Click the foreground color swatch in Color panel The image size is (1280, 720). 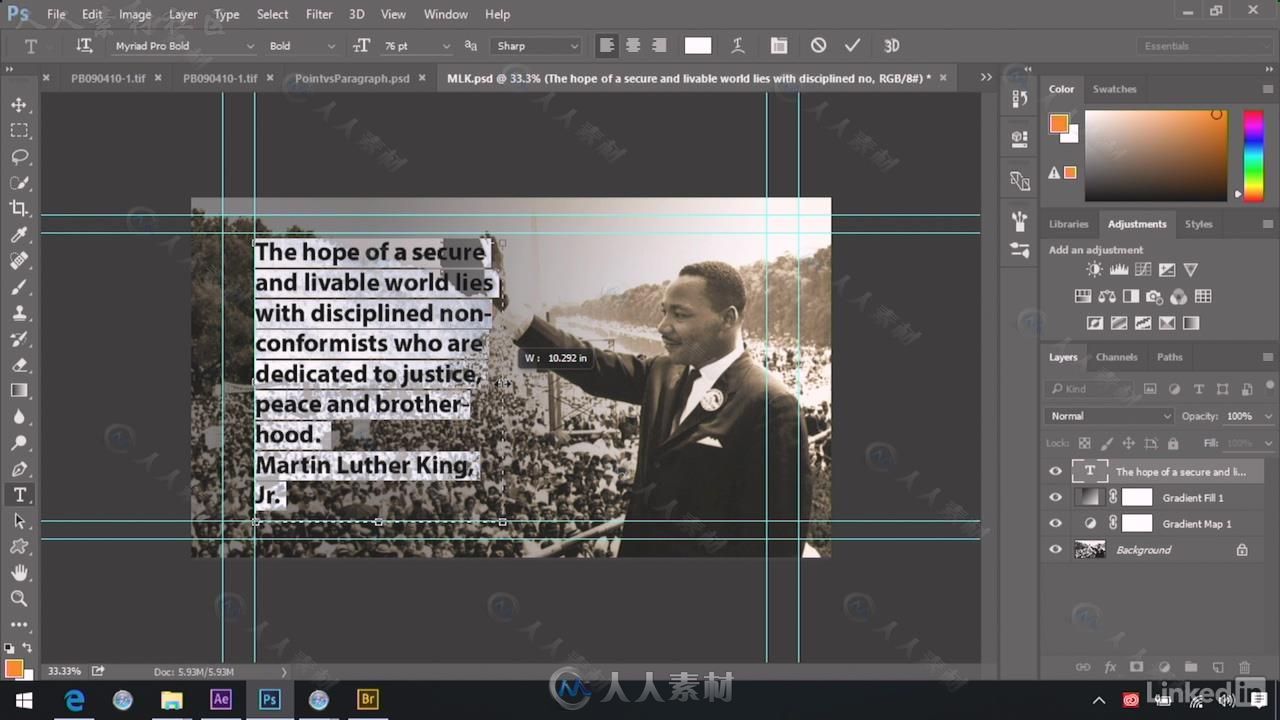[1058, 124]
